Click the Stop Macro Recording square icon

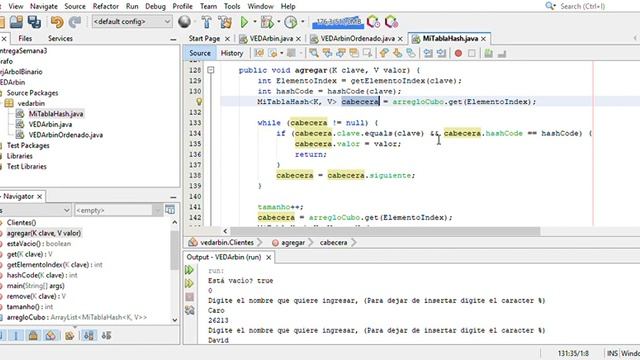click(471, 53)
